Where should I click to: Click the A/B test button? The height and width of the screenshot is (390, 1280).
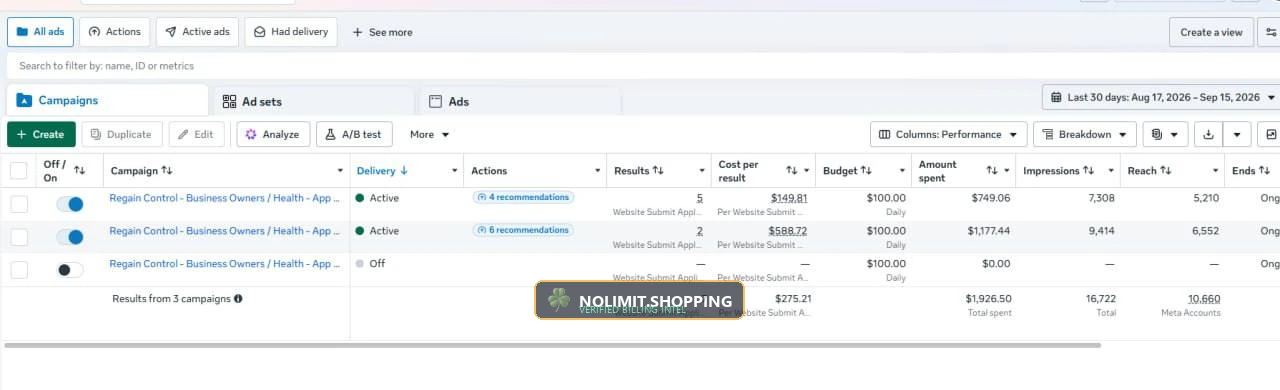click(x=354, y=134)
